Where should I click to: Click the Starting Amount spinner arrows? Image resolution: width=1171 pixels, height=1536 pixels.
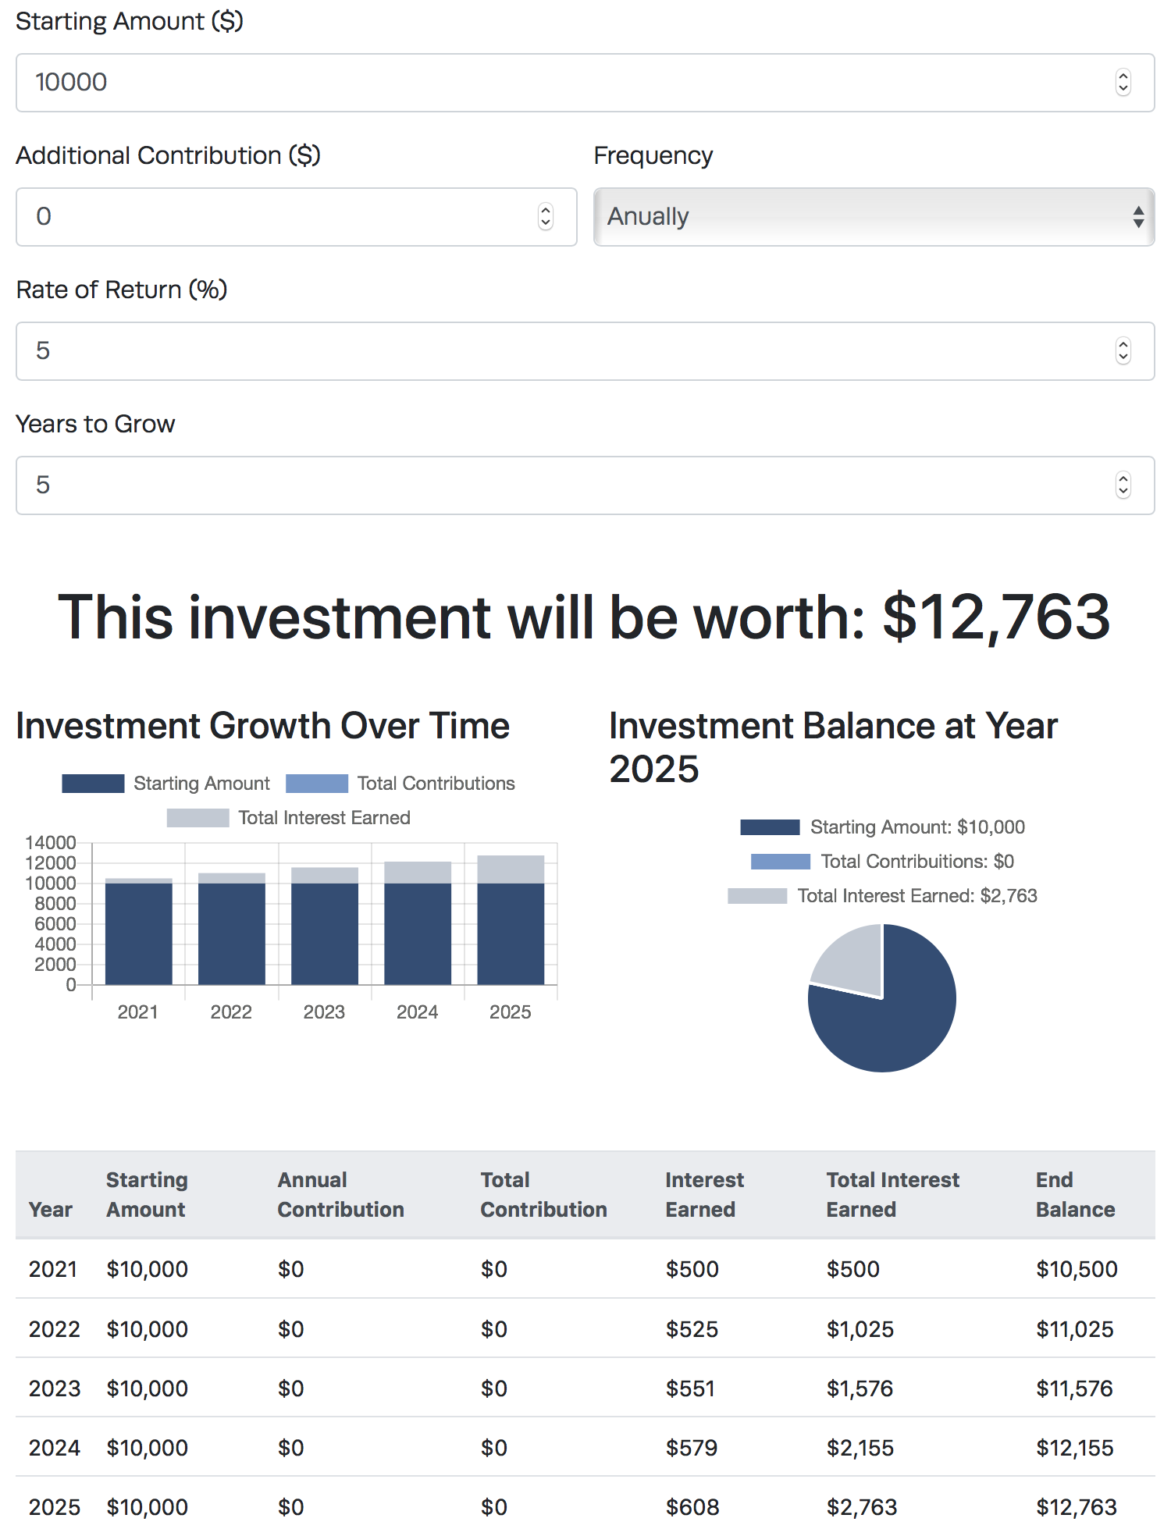coord(1123,82)
